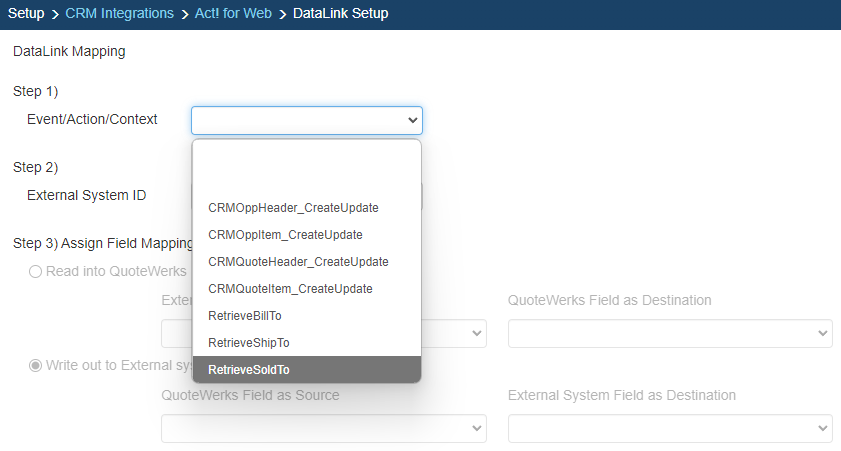The image size is (841, 451).
Task: Select the Read into QuoteWerks radio button
Action: pos(36,271)
